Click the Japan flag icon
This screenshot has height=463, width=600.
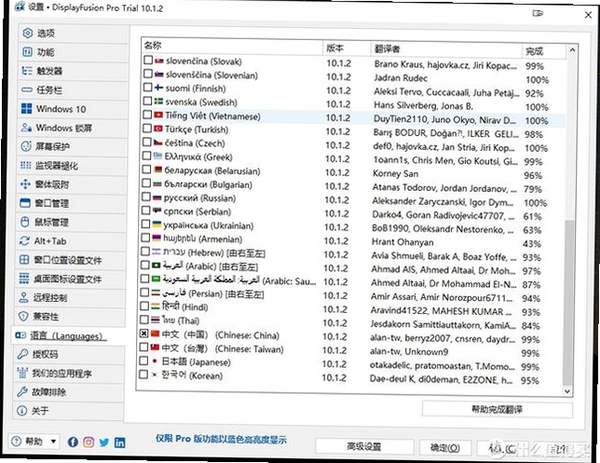[155, 361]
